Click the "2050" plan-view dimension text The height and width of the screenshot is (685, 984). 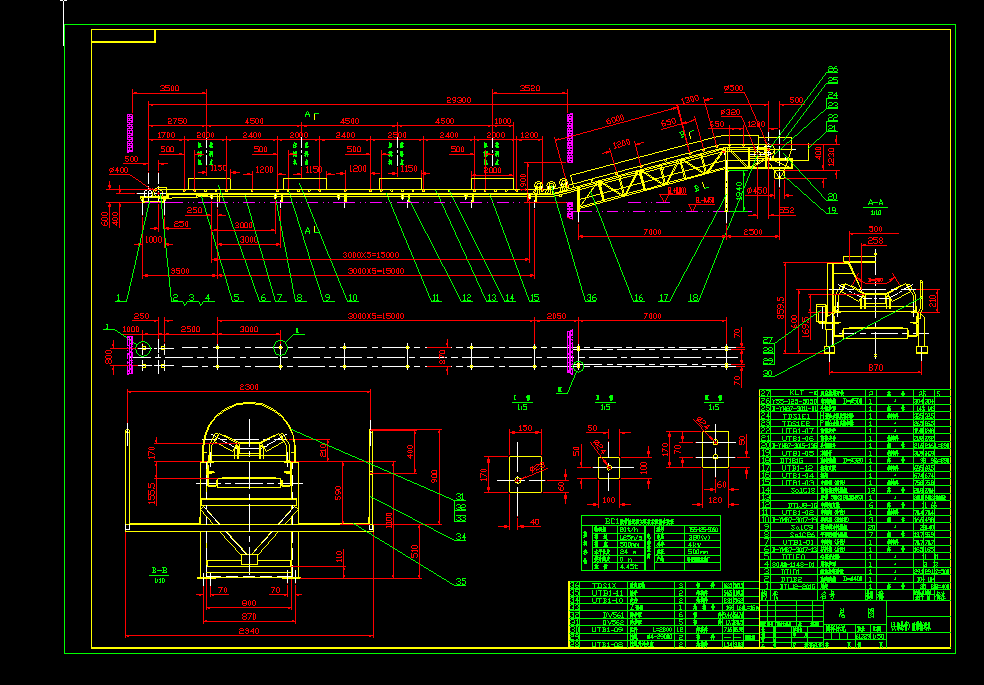[557, 317]
